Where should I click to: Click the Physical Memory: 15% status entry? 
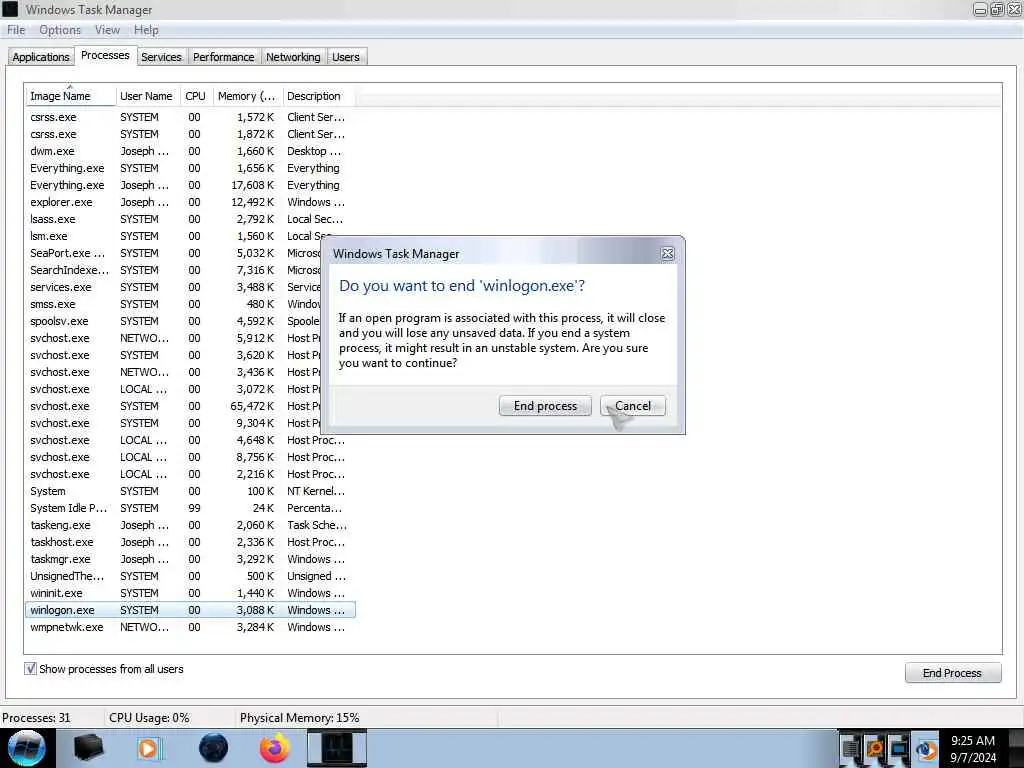pos(299,718)
